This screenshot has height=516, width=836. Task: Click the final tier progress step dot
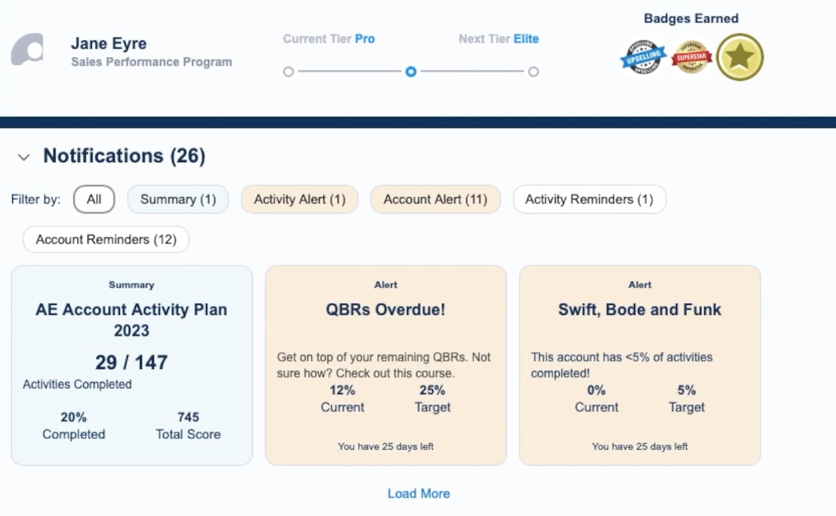click(x=533, y=72)
